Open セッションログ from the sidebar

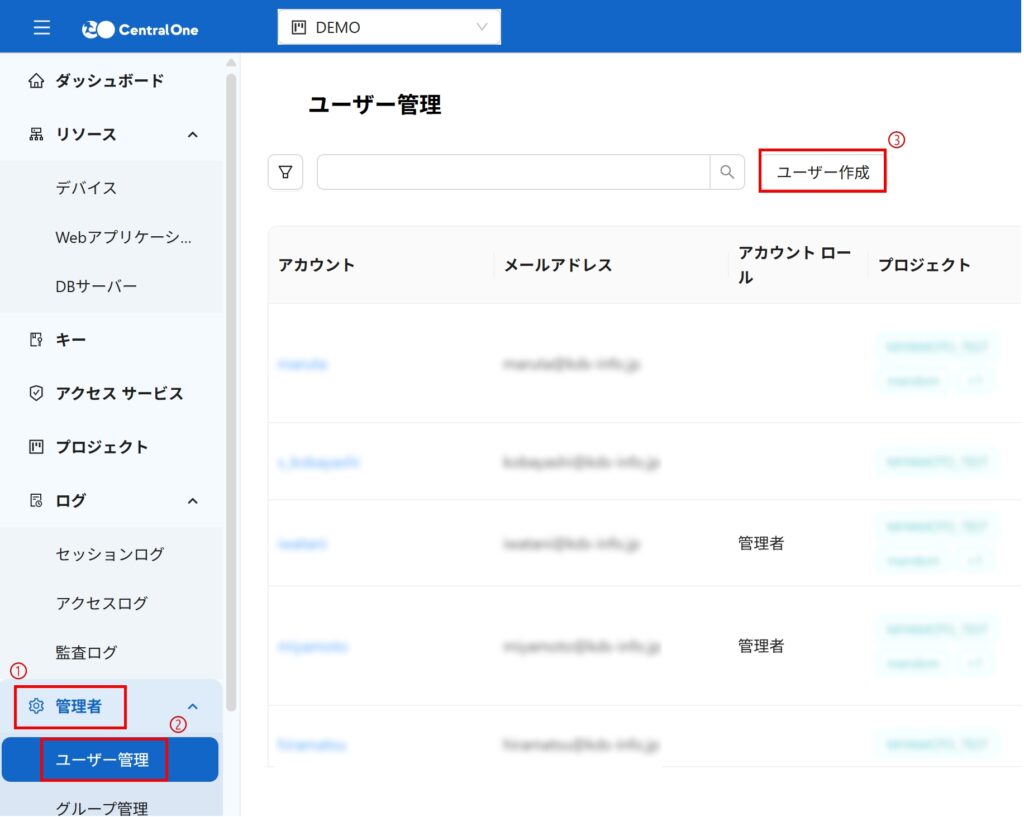tap(110, 554)
